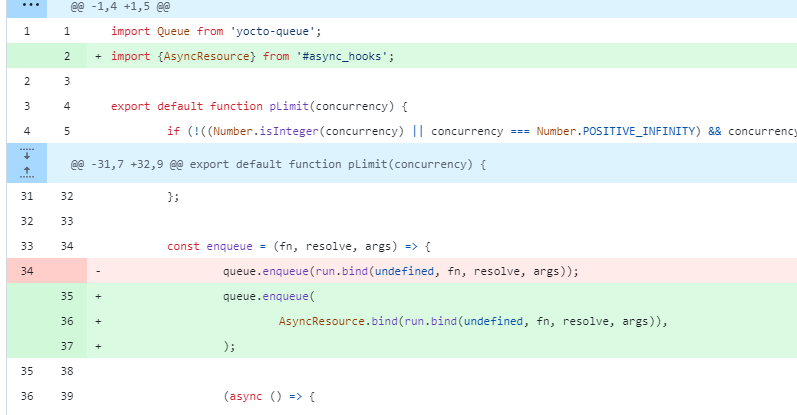The image size is (797, 415).
Task: Click the '#async_hooks' import string
Action: (343, 56)
